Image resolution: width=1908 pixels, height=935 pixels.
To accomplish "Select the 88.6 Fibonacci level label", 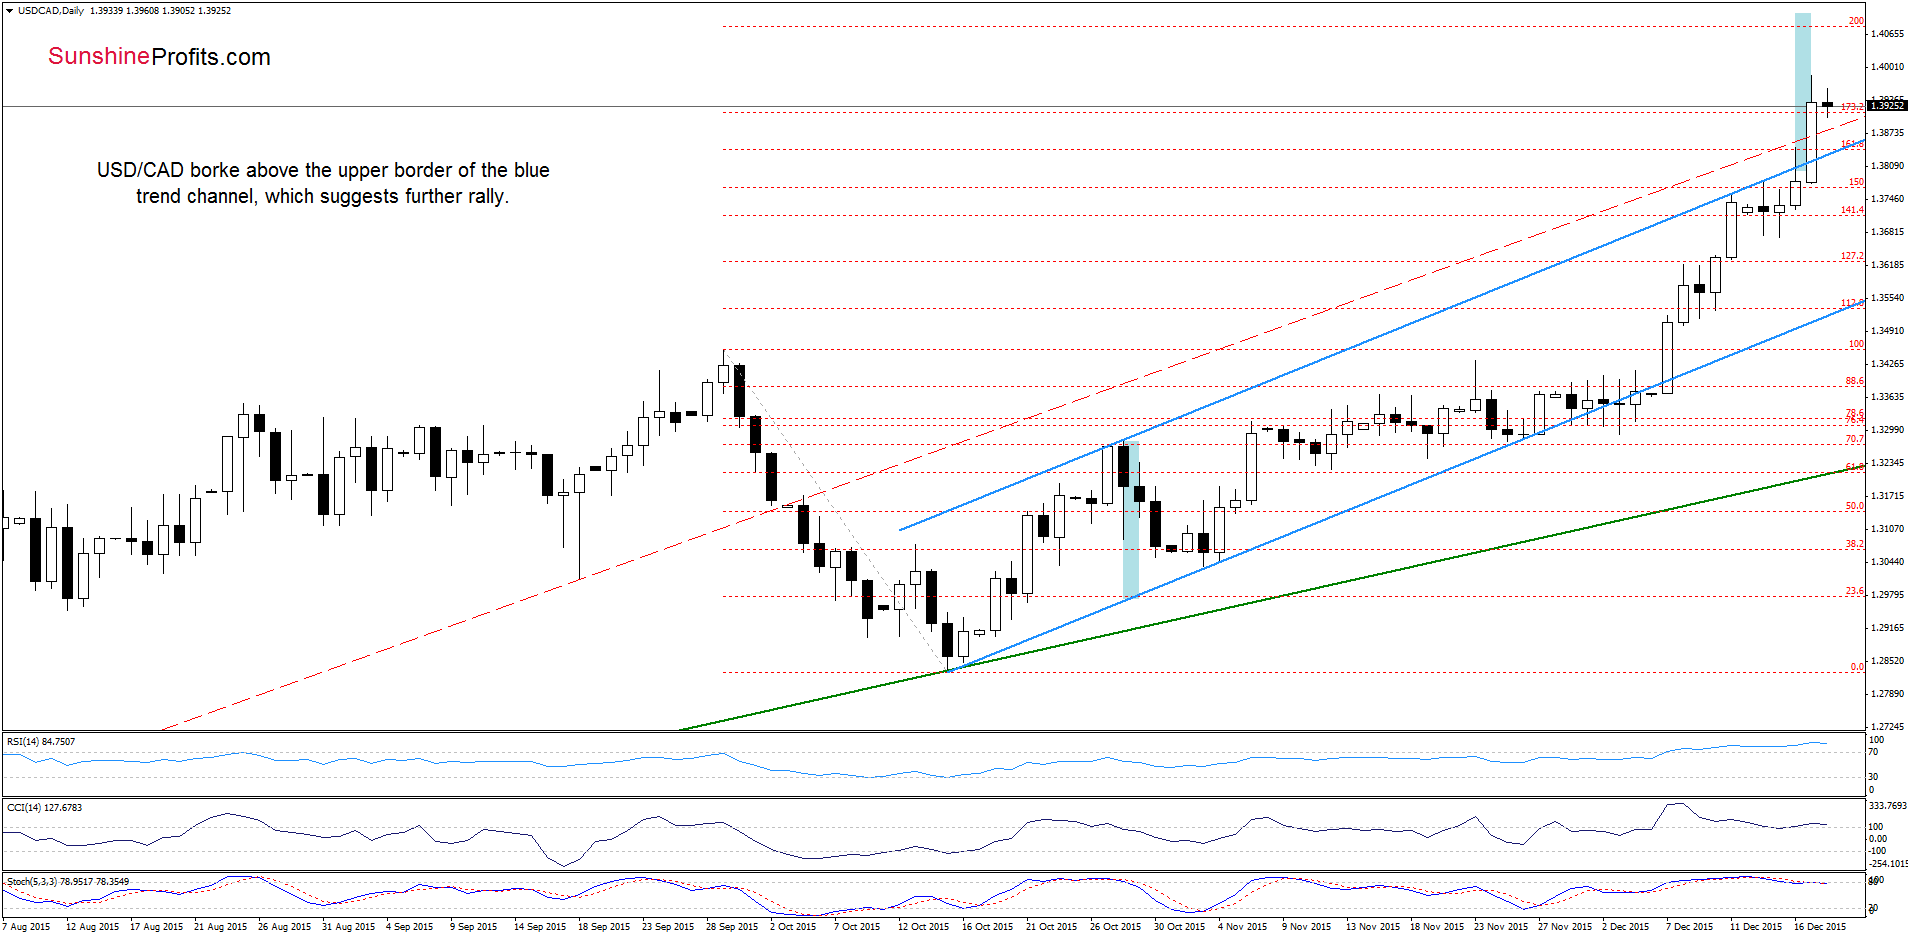I will pyautogui.click(x=1854, y=381).
